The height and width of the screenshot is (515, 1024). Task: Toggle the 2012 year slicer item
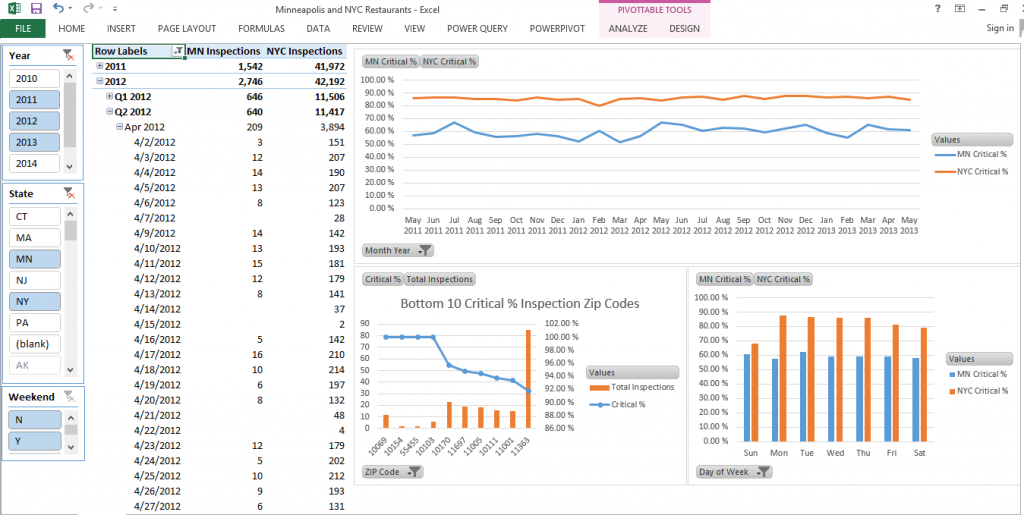point(35,121)
